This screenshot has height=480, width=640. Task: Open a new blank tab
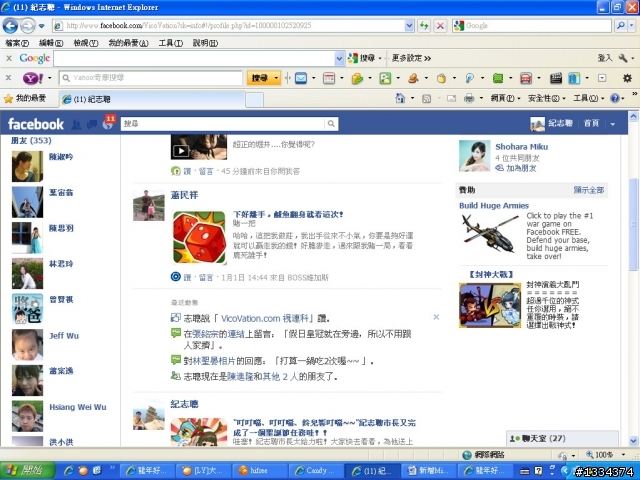tap(254, 100)
